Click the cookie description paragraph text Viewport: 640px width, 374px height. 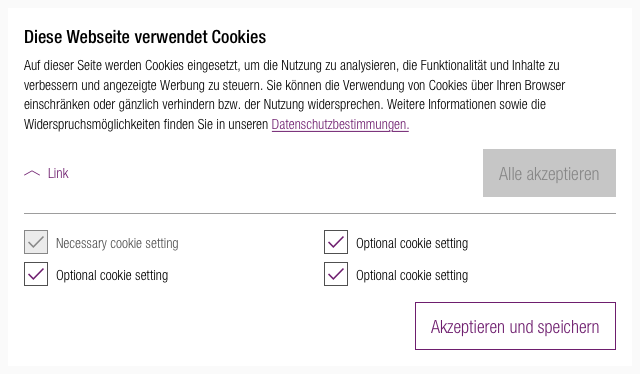(294, 95)
